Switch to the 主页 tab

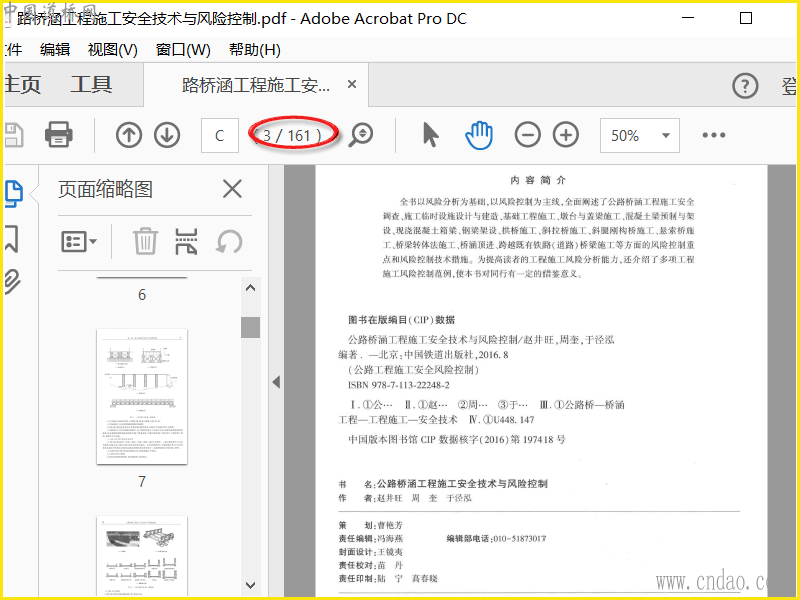pos(22,84)
